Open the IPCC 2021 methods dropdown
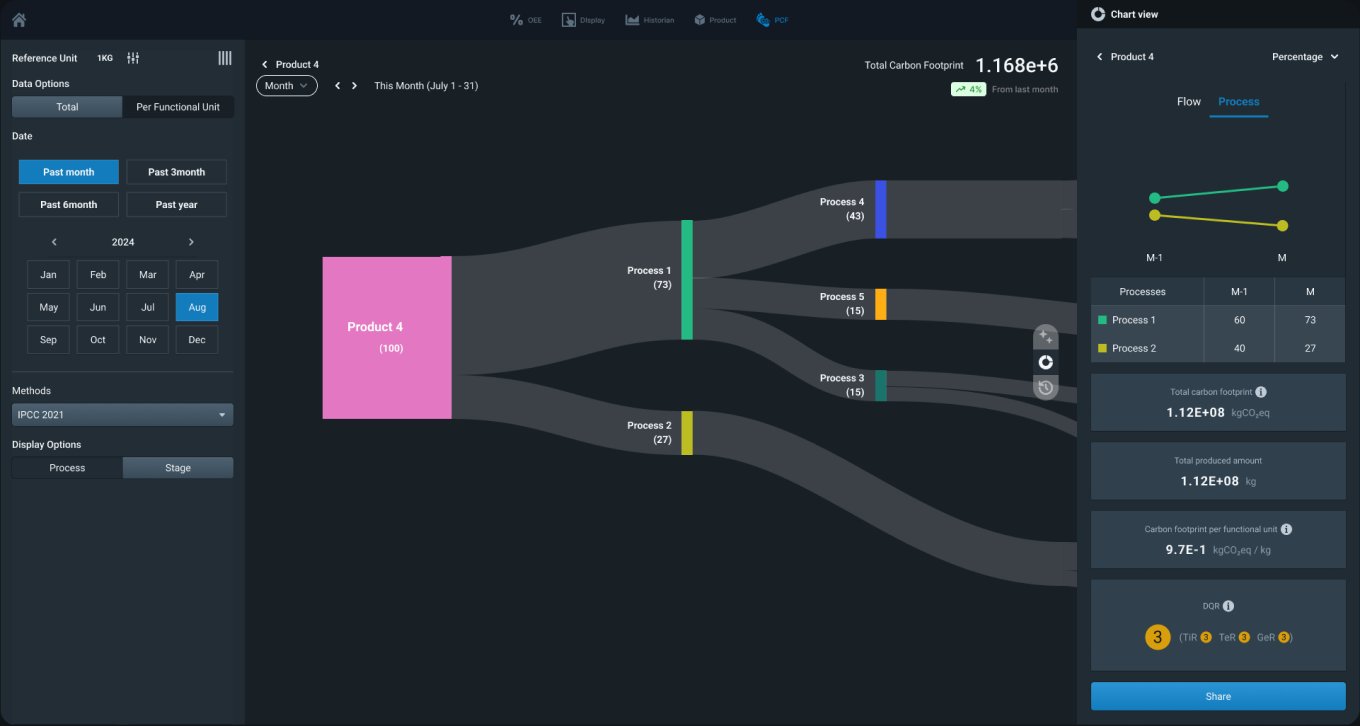 click(x=122, y=415)
